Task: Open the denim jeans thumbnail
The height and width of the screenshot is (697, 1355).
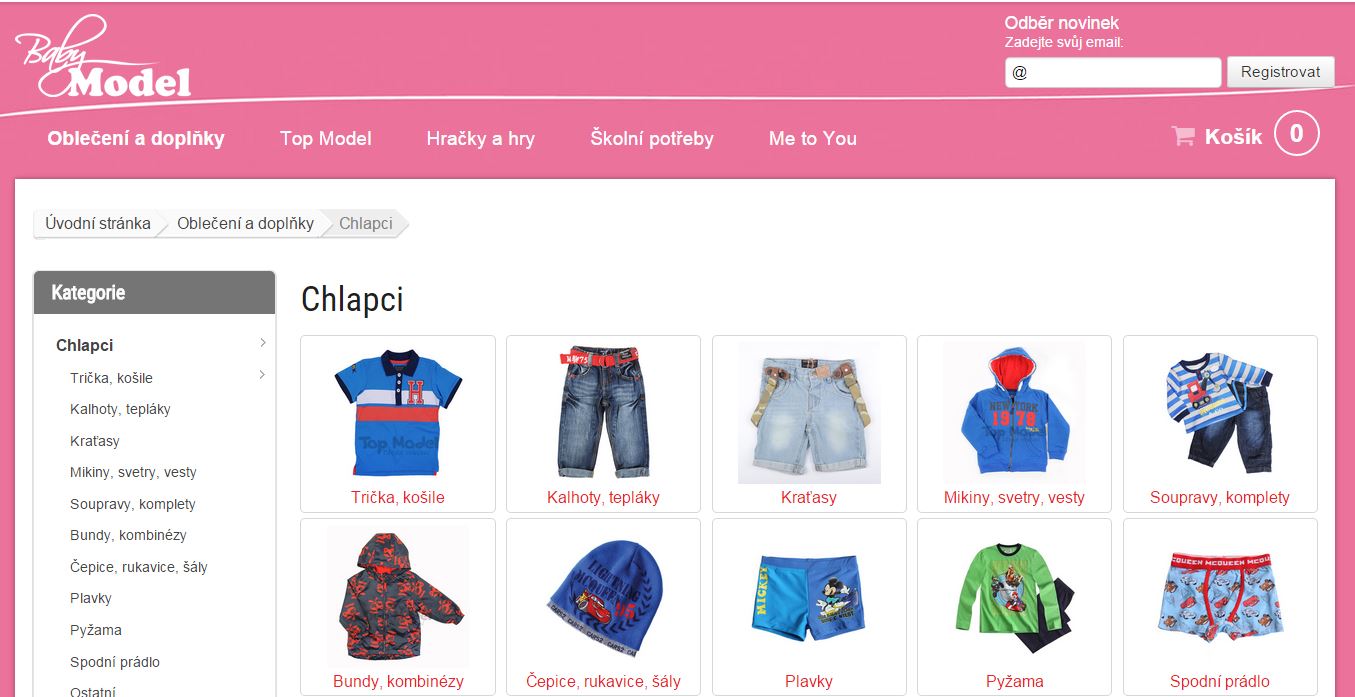Action: (x=603, y=412)
